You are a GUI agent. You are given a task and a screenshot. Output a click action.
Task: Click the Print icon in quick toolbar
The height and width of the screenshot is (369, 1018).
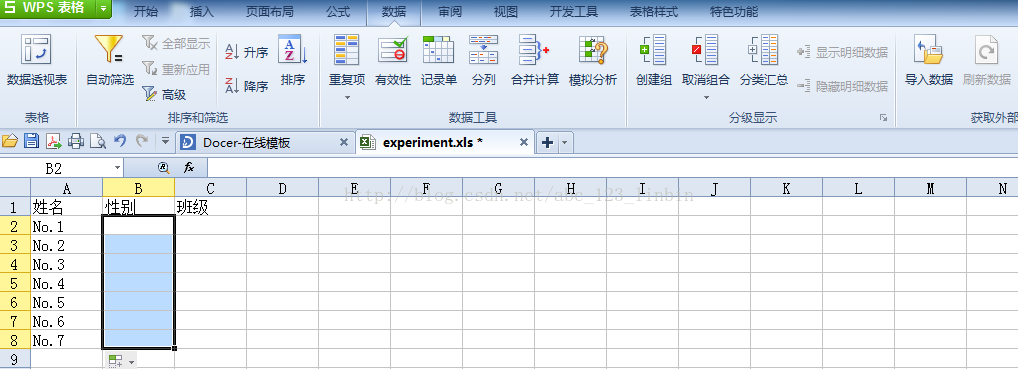[76, 141]
